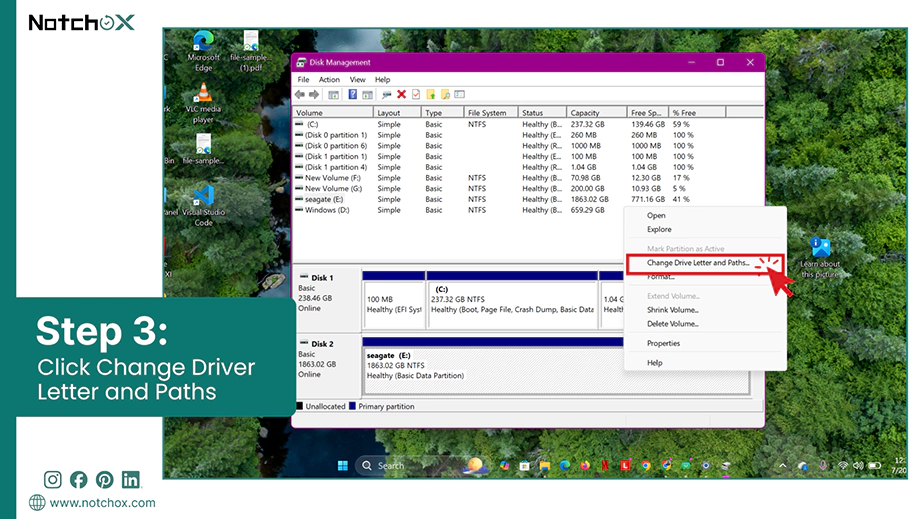Select the (C:) 237.32 GB partition block
Image resolution: width=922 pixels, height=519 pixels.
(512, 300)
